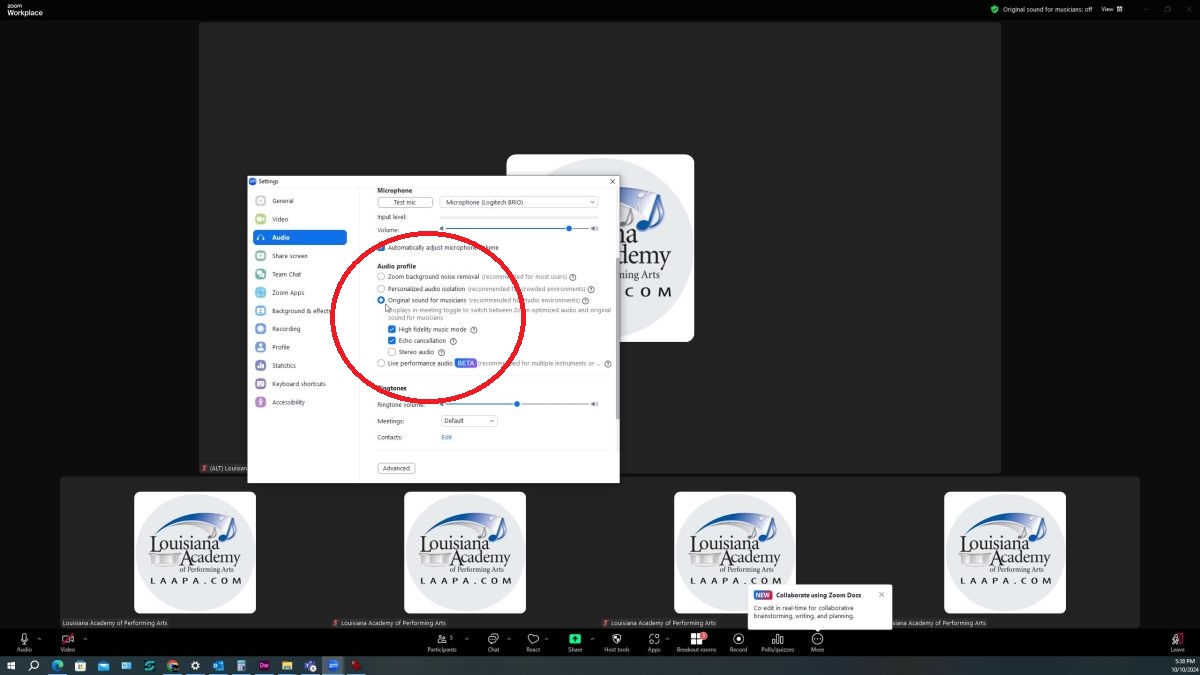Click the Windows Start button

coord(12,665)
